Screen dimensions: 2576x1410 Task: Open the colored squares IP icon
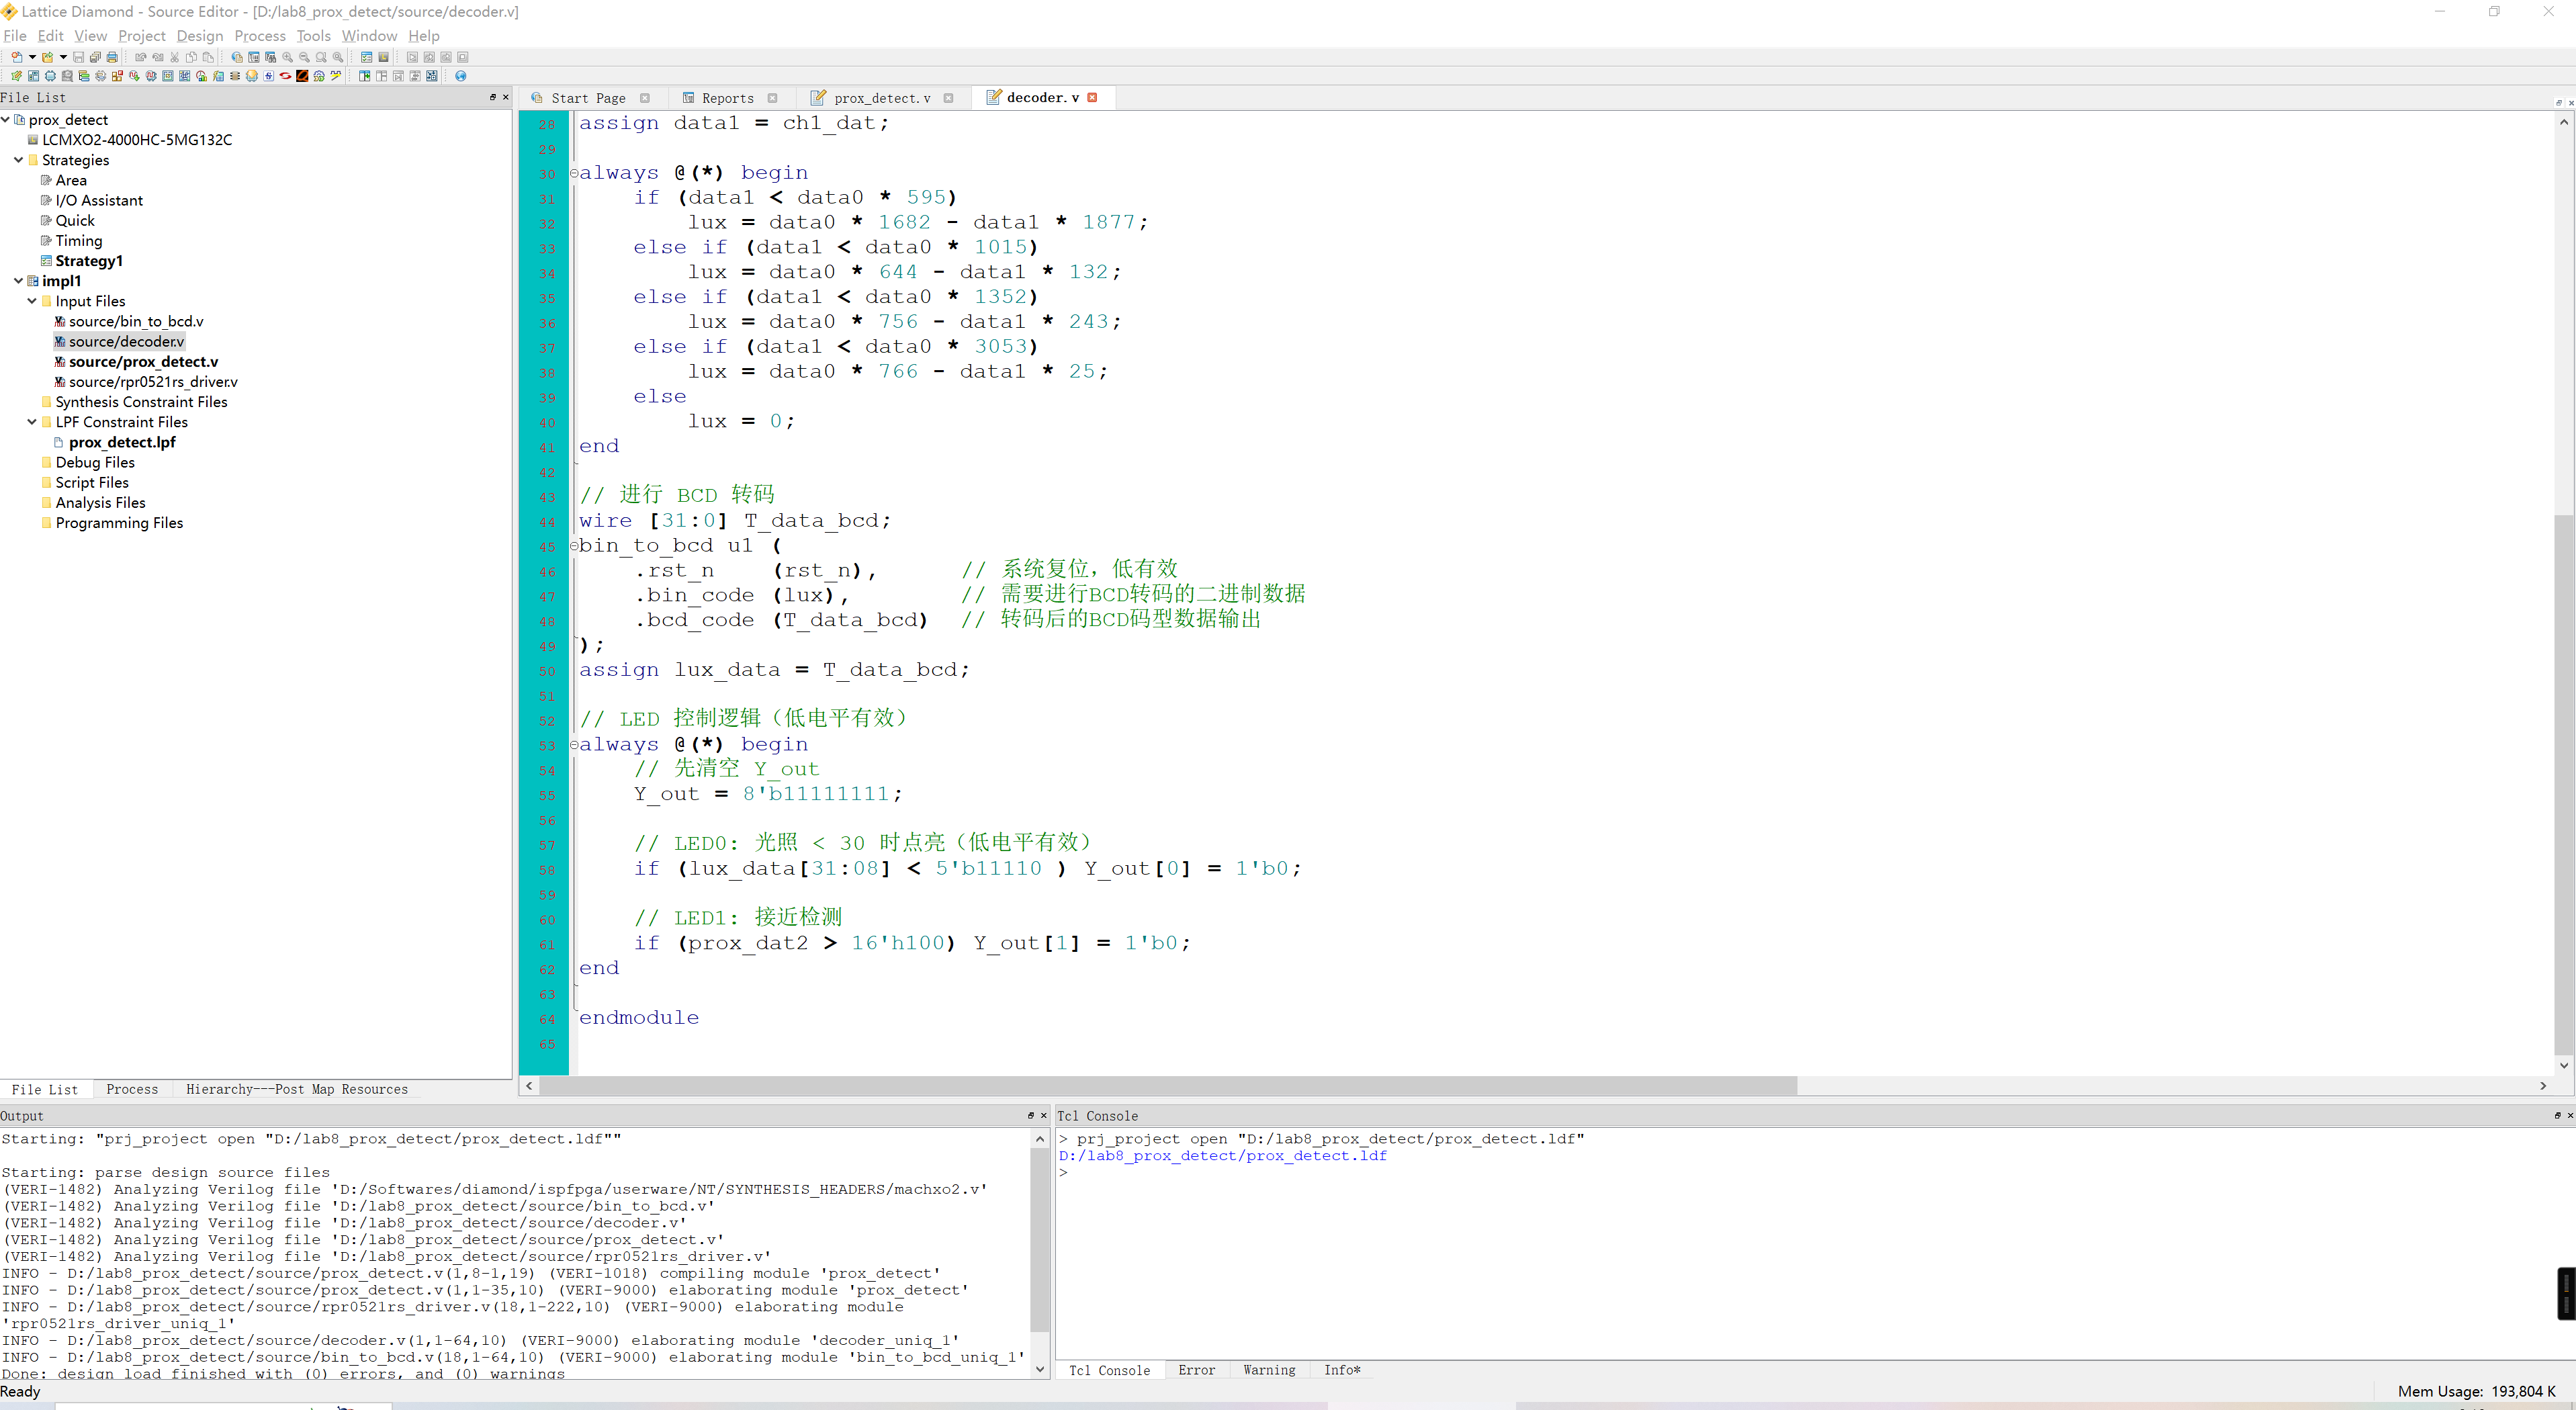[x=117, y=76]
